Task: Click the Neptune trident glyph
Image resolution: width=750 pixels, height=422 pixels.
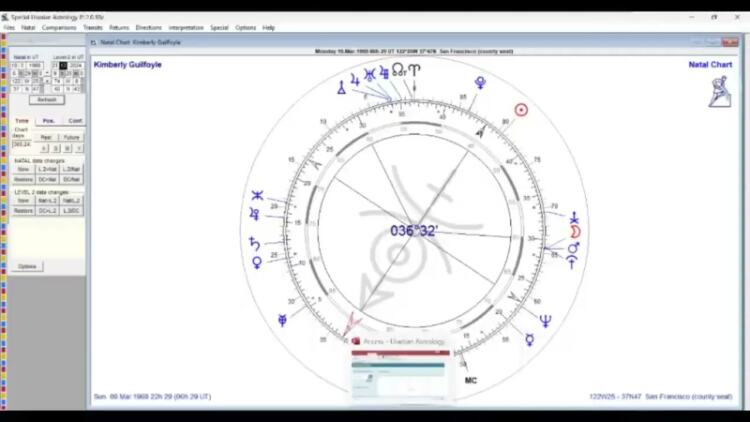Action: click(x=545, y=321)
